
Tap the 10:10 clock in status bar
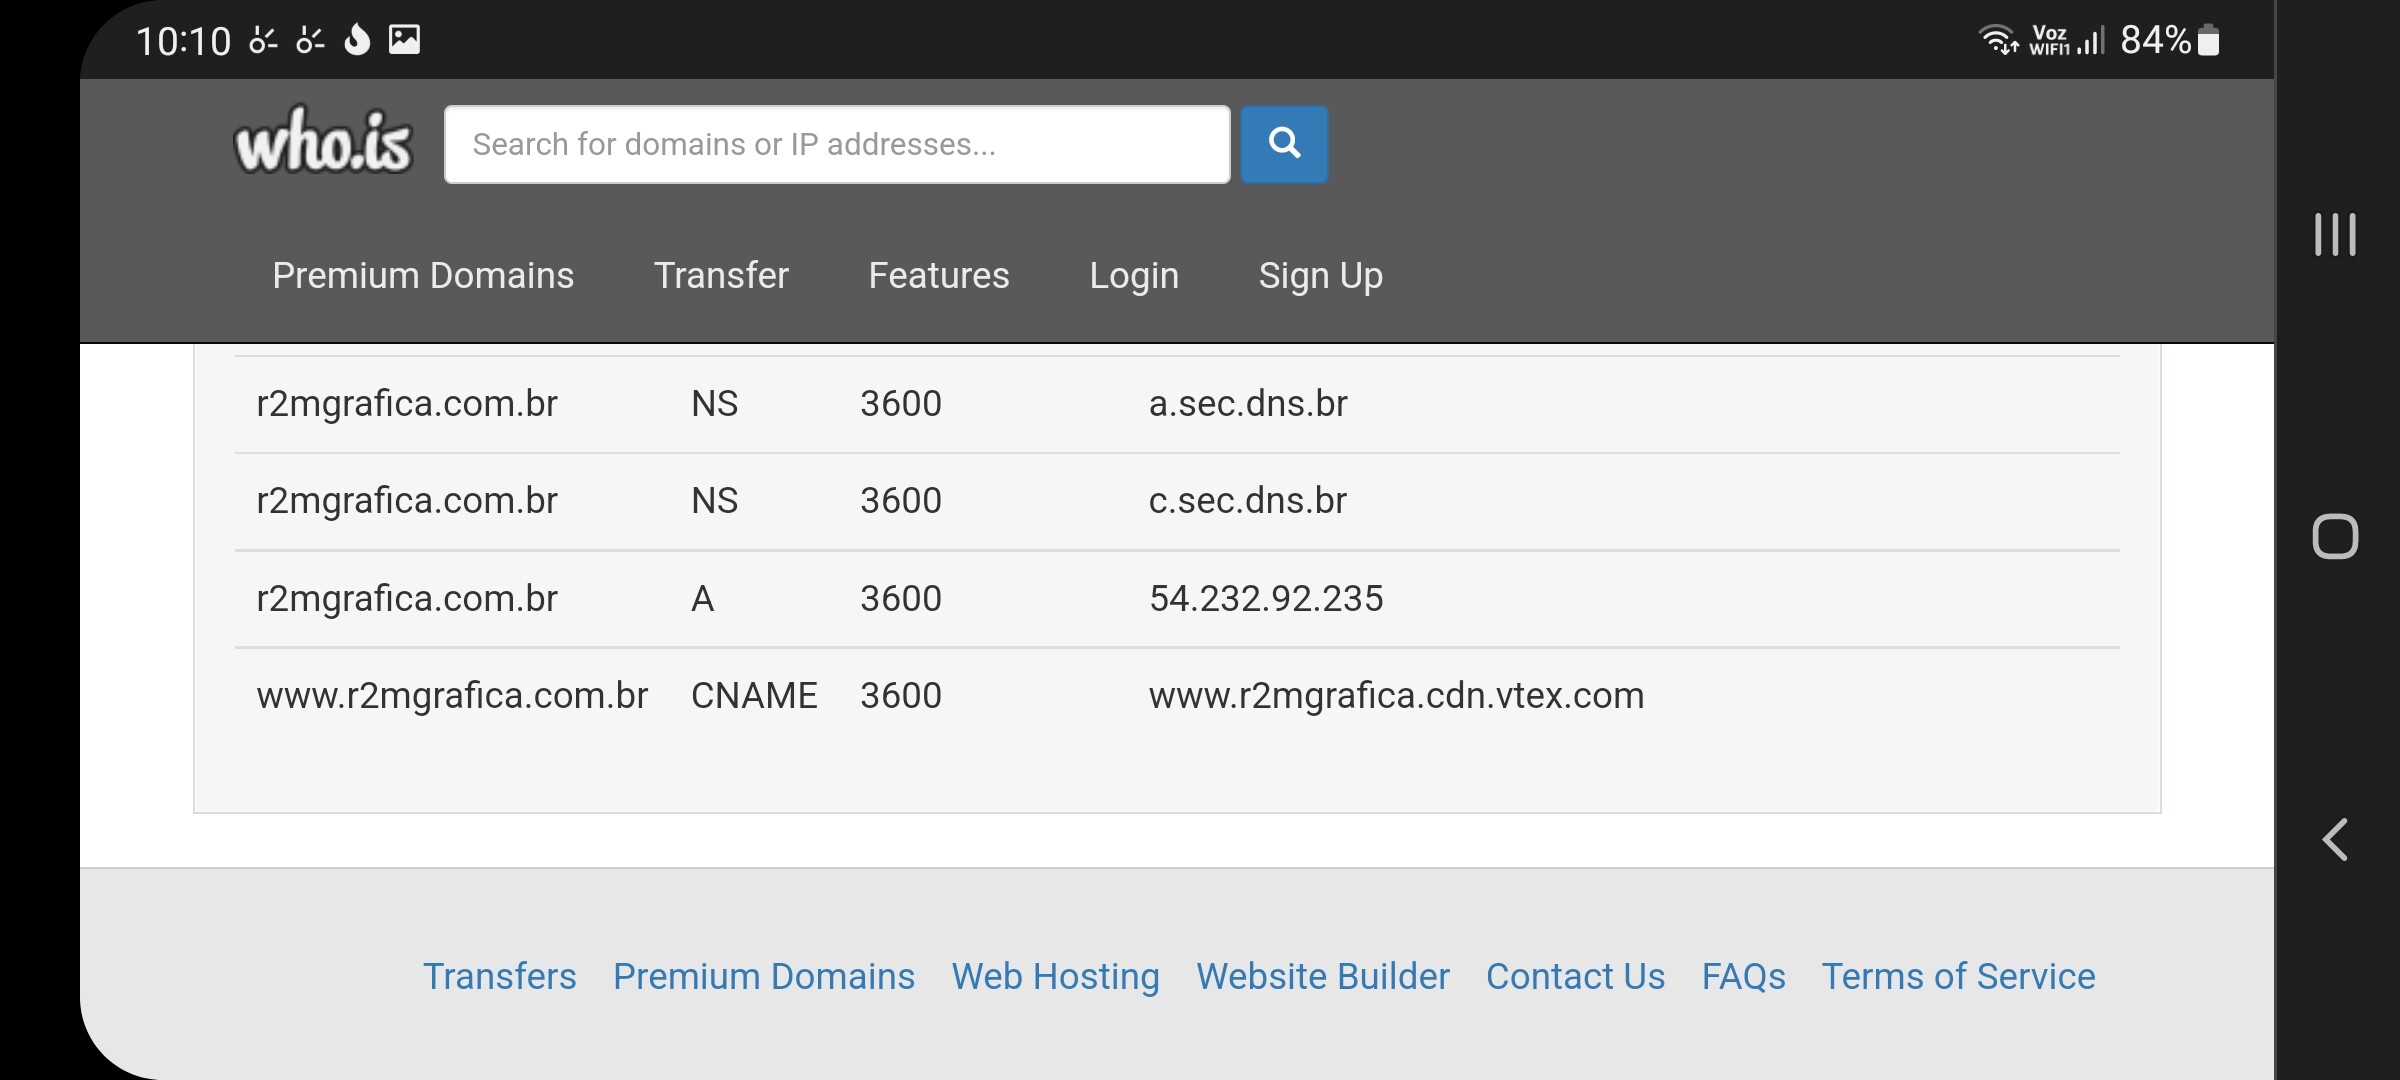pos(183,41)
